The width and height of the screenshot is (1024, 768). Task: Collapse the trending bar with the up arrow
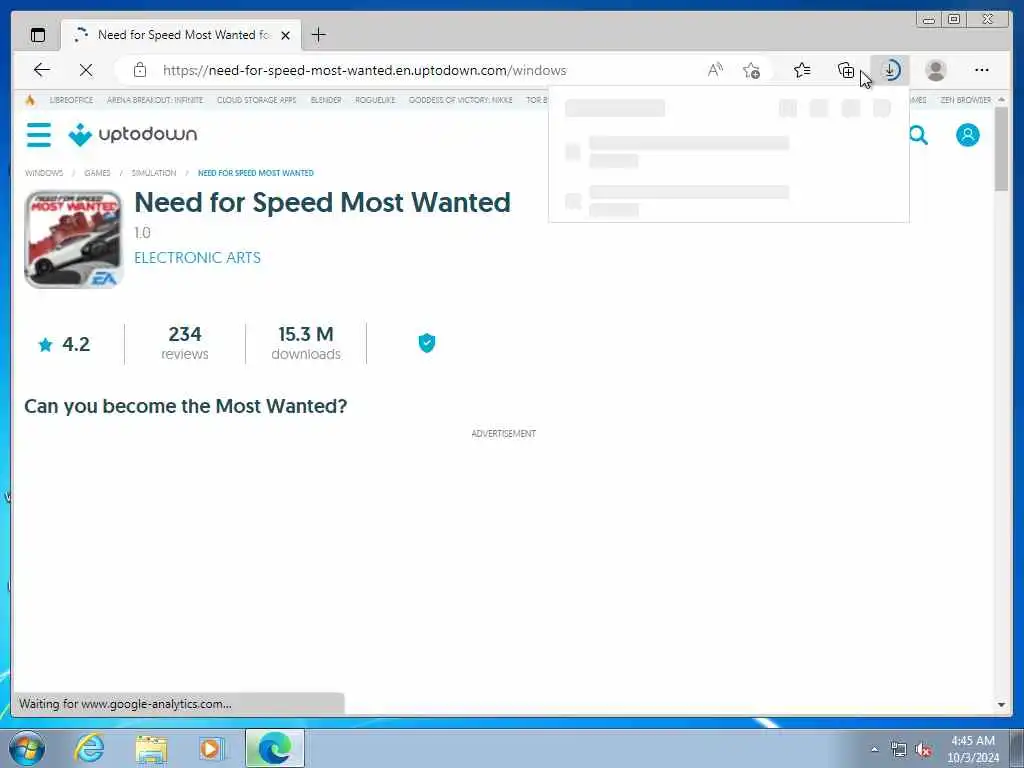pyautogui.click(x=1001, y=100)
